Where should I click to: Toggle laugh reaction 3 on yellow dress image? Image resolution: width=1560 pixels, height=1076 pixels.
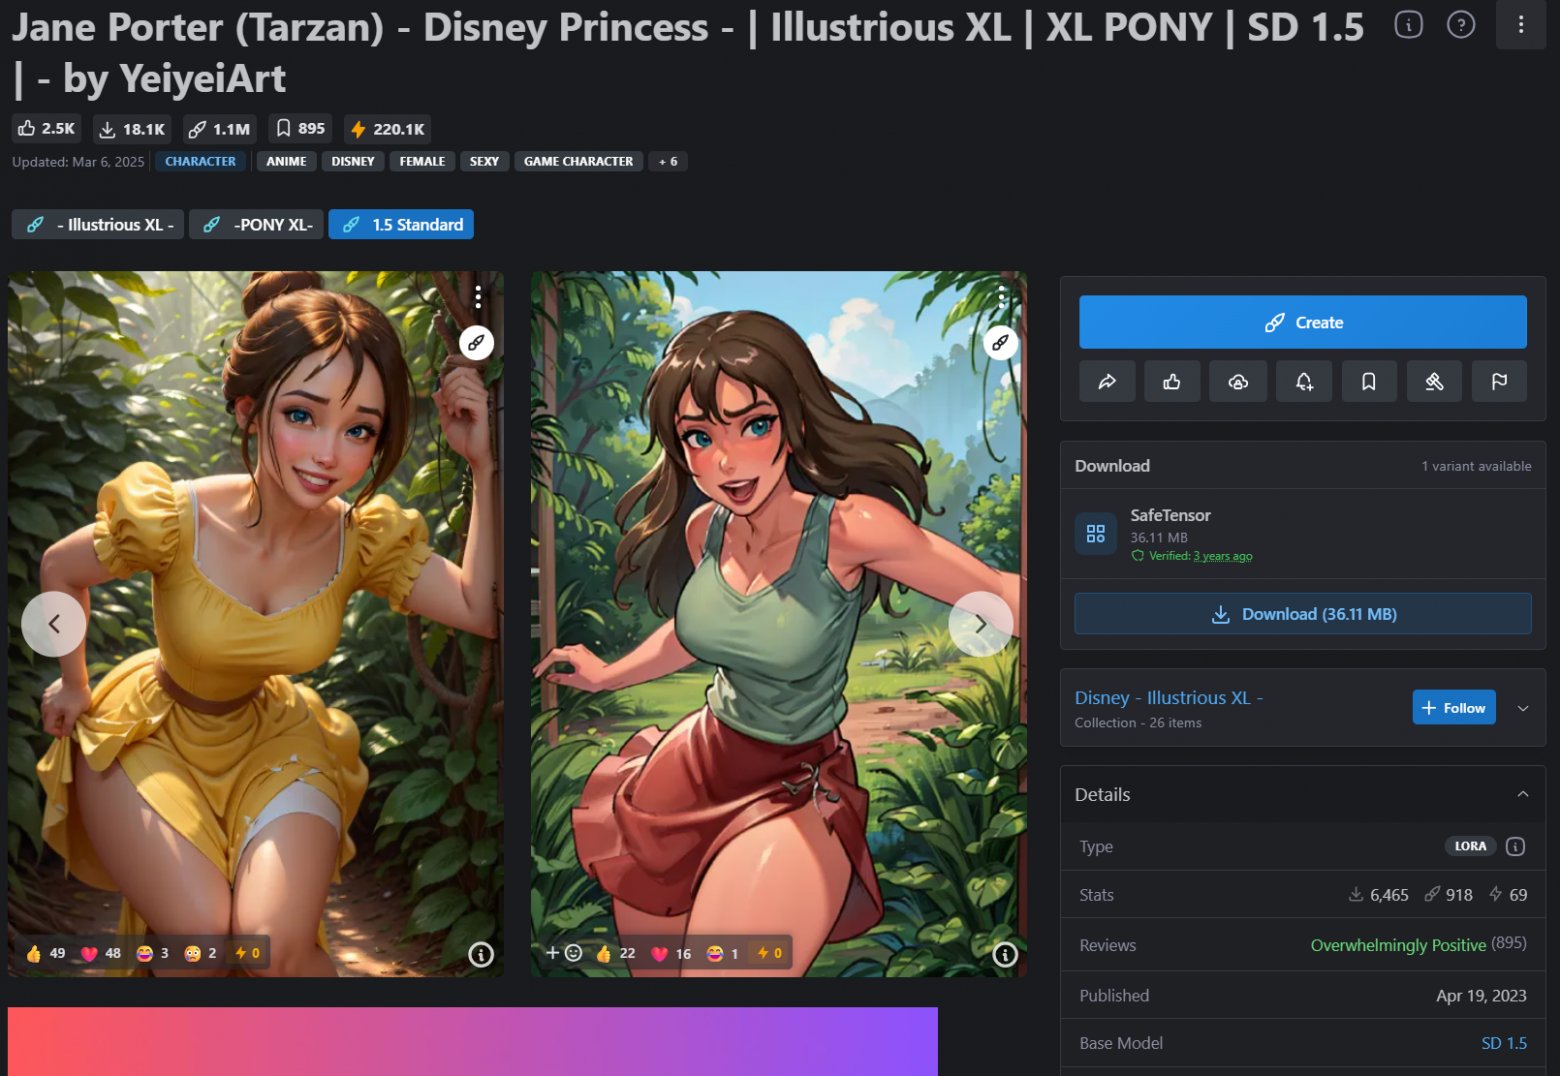point(153,953)
